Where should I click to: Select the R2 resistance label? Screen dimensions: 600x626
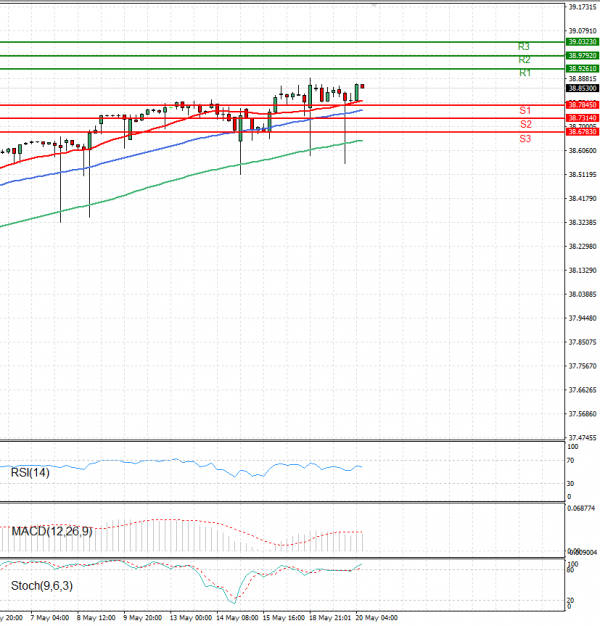point(524,60)
